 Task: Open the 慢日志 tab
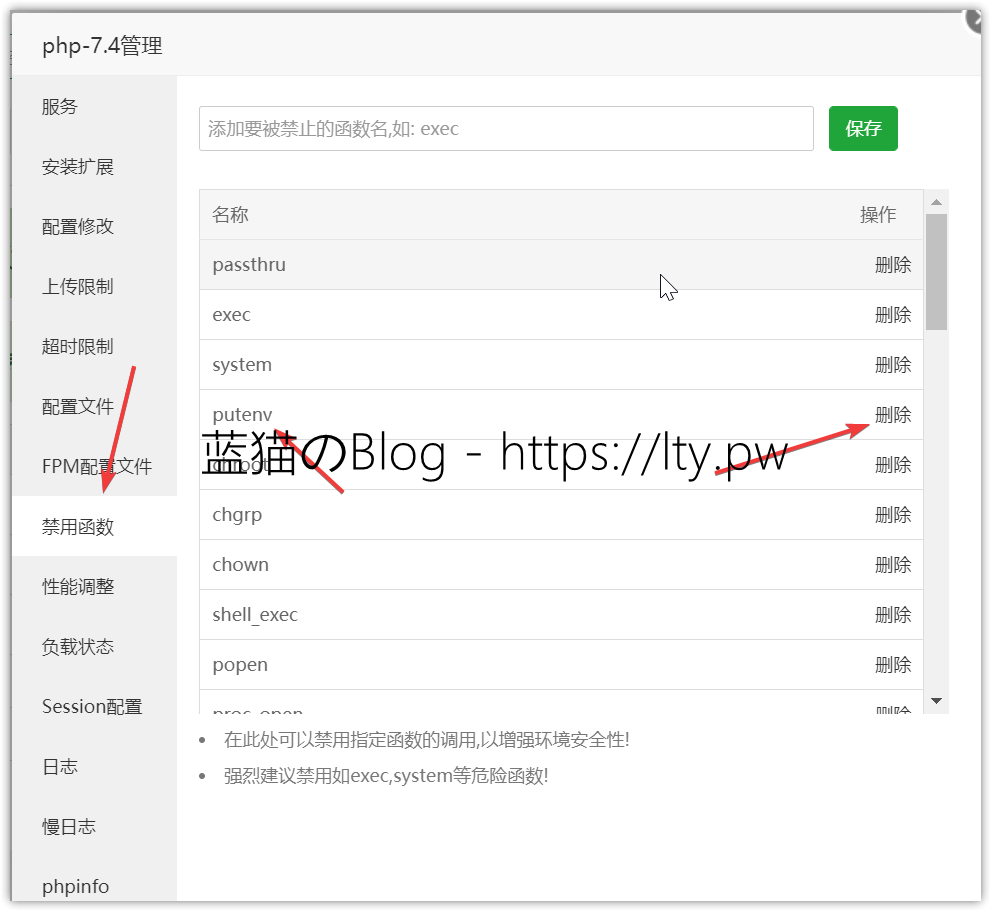(69, 827)
